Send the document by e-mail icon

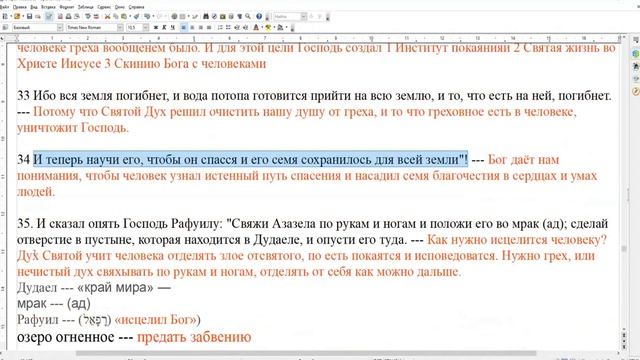pos(38,16)
